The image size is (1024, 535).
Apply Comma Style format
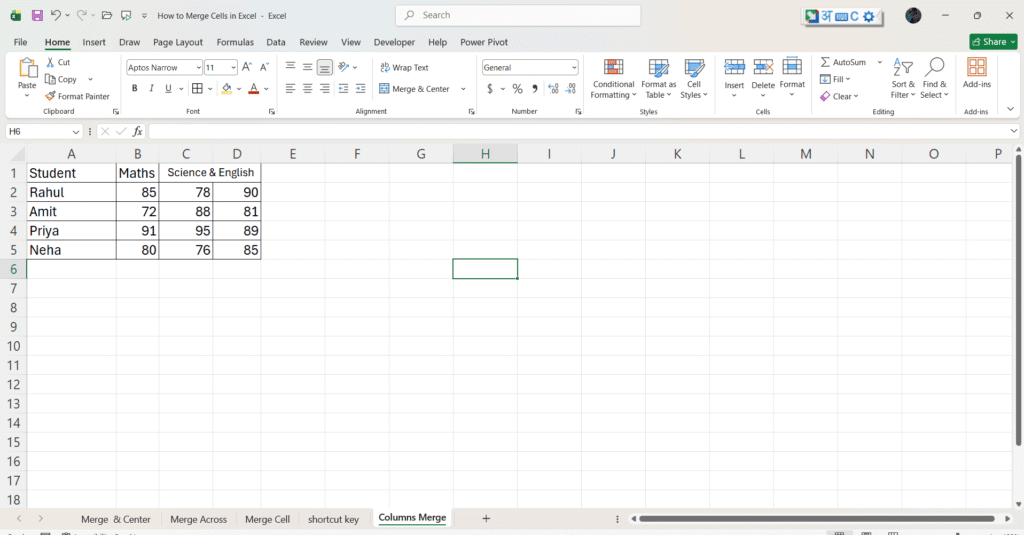[x=535, y=88]
